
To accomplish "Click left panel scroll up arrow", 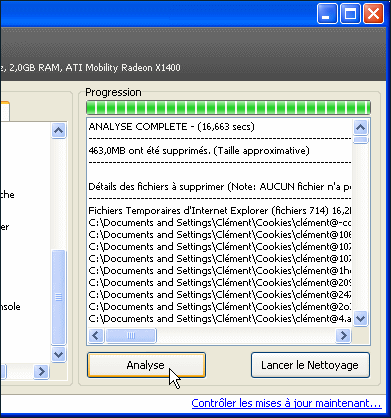I will [59, 130].
